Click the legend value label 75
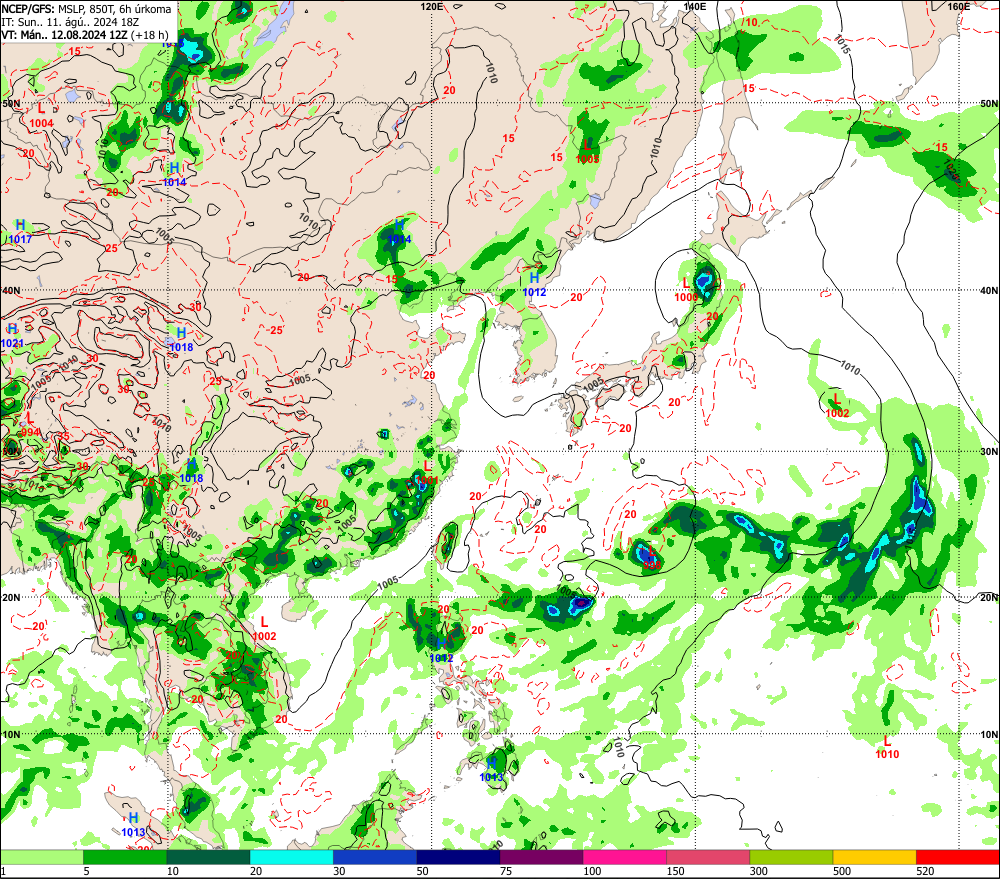Screen dimensions: 1000x879 click(506, 871)
